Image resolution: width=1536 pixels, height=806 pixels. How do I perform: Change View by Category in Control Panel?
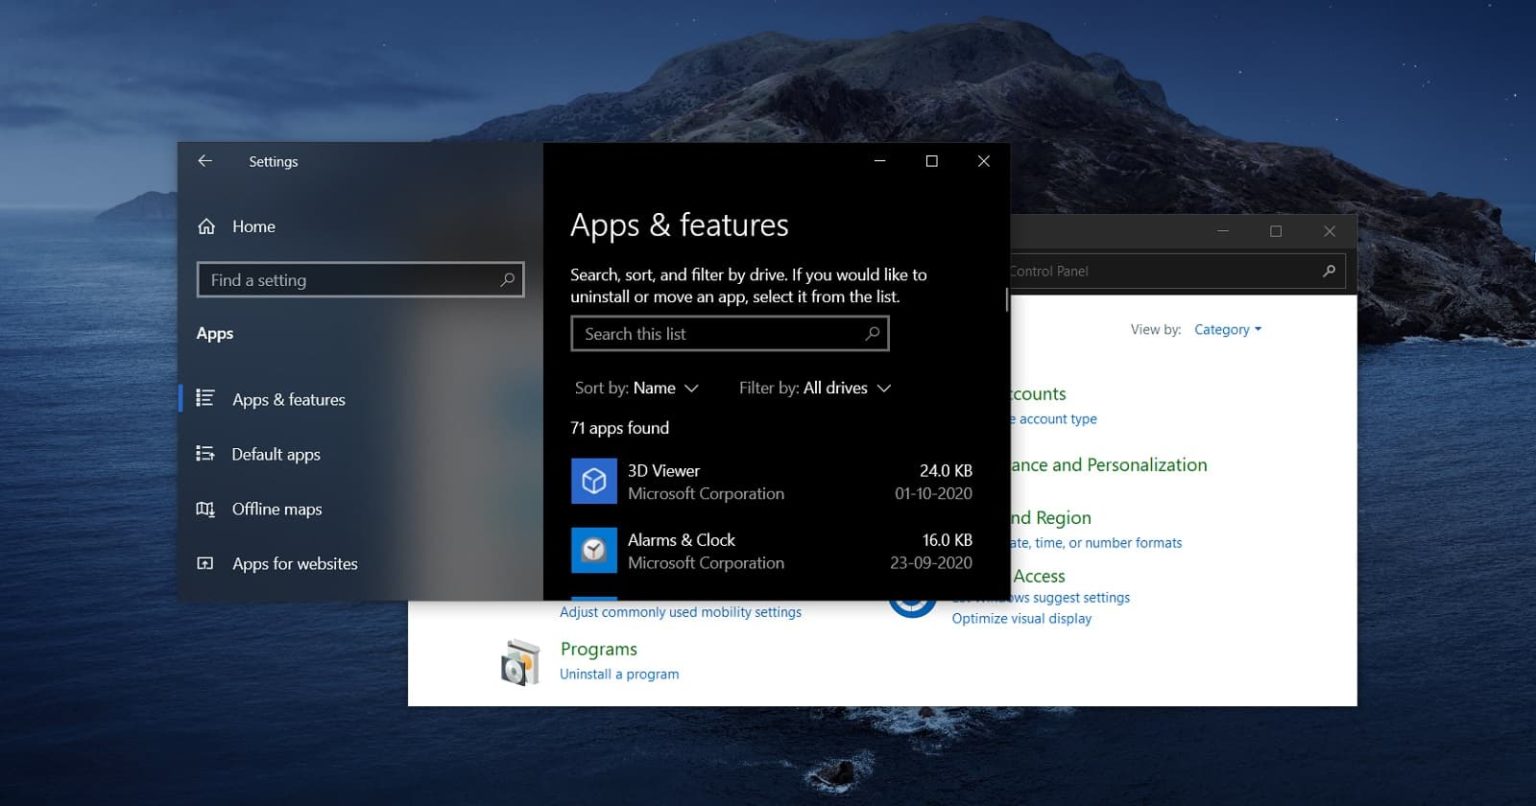point(1227,329)
